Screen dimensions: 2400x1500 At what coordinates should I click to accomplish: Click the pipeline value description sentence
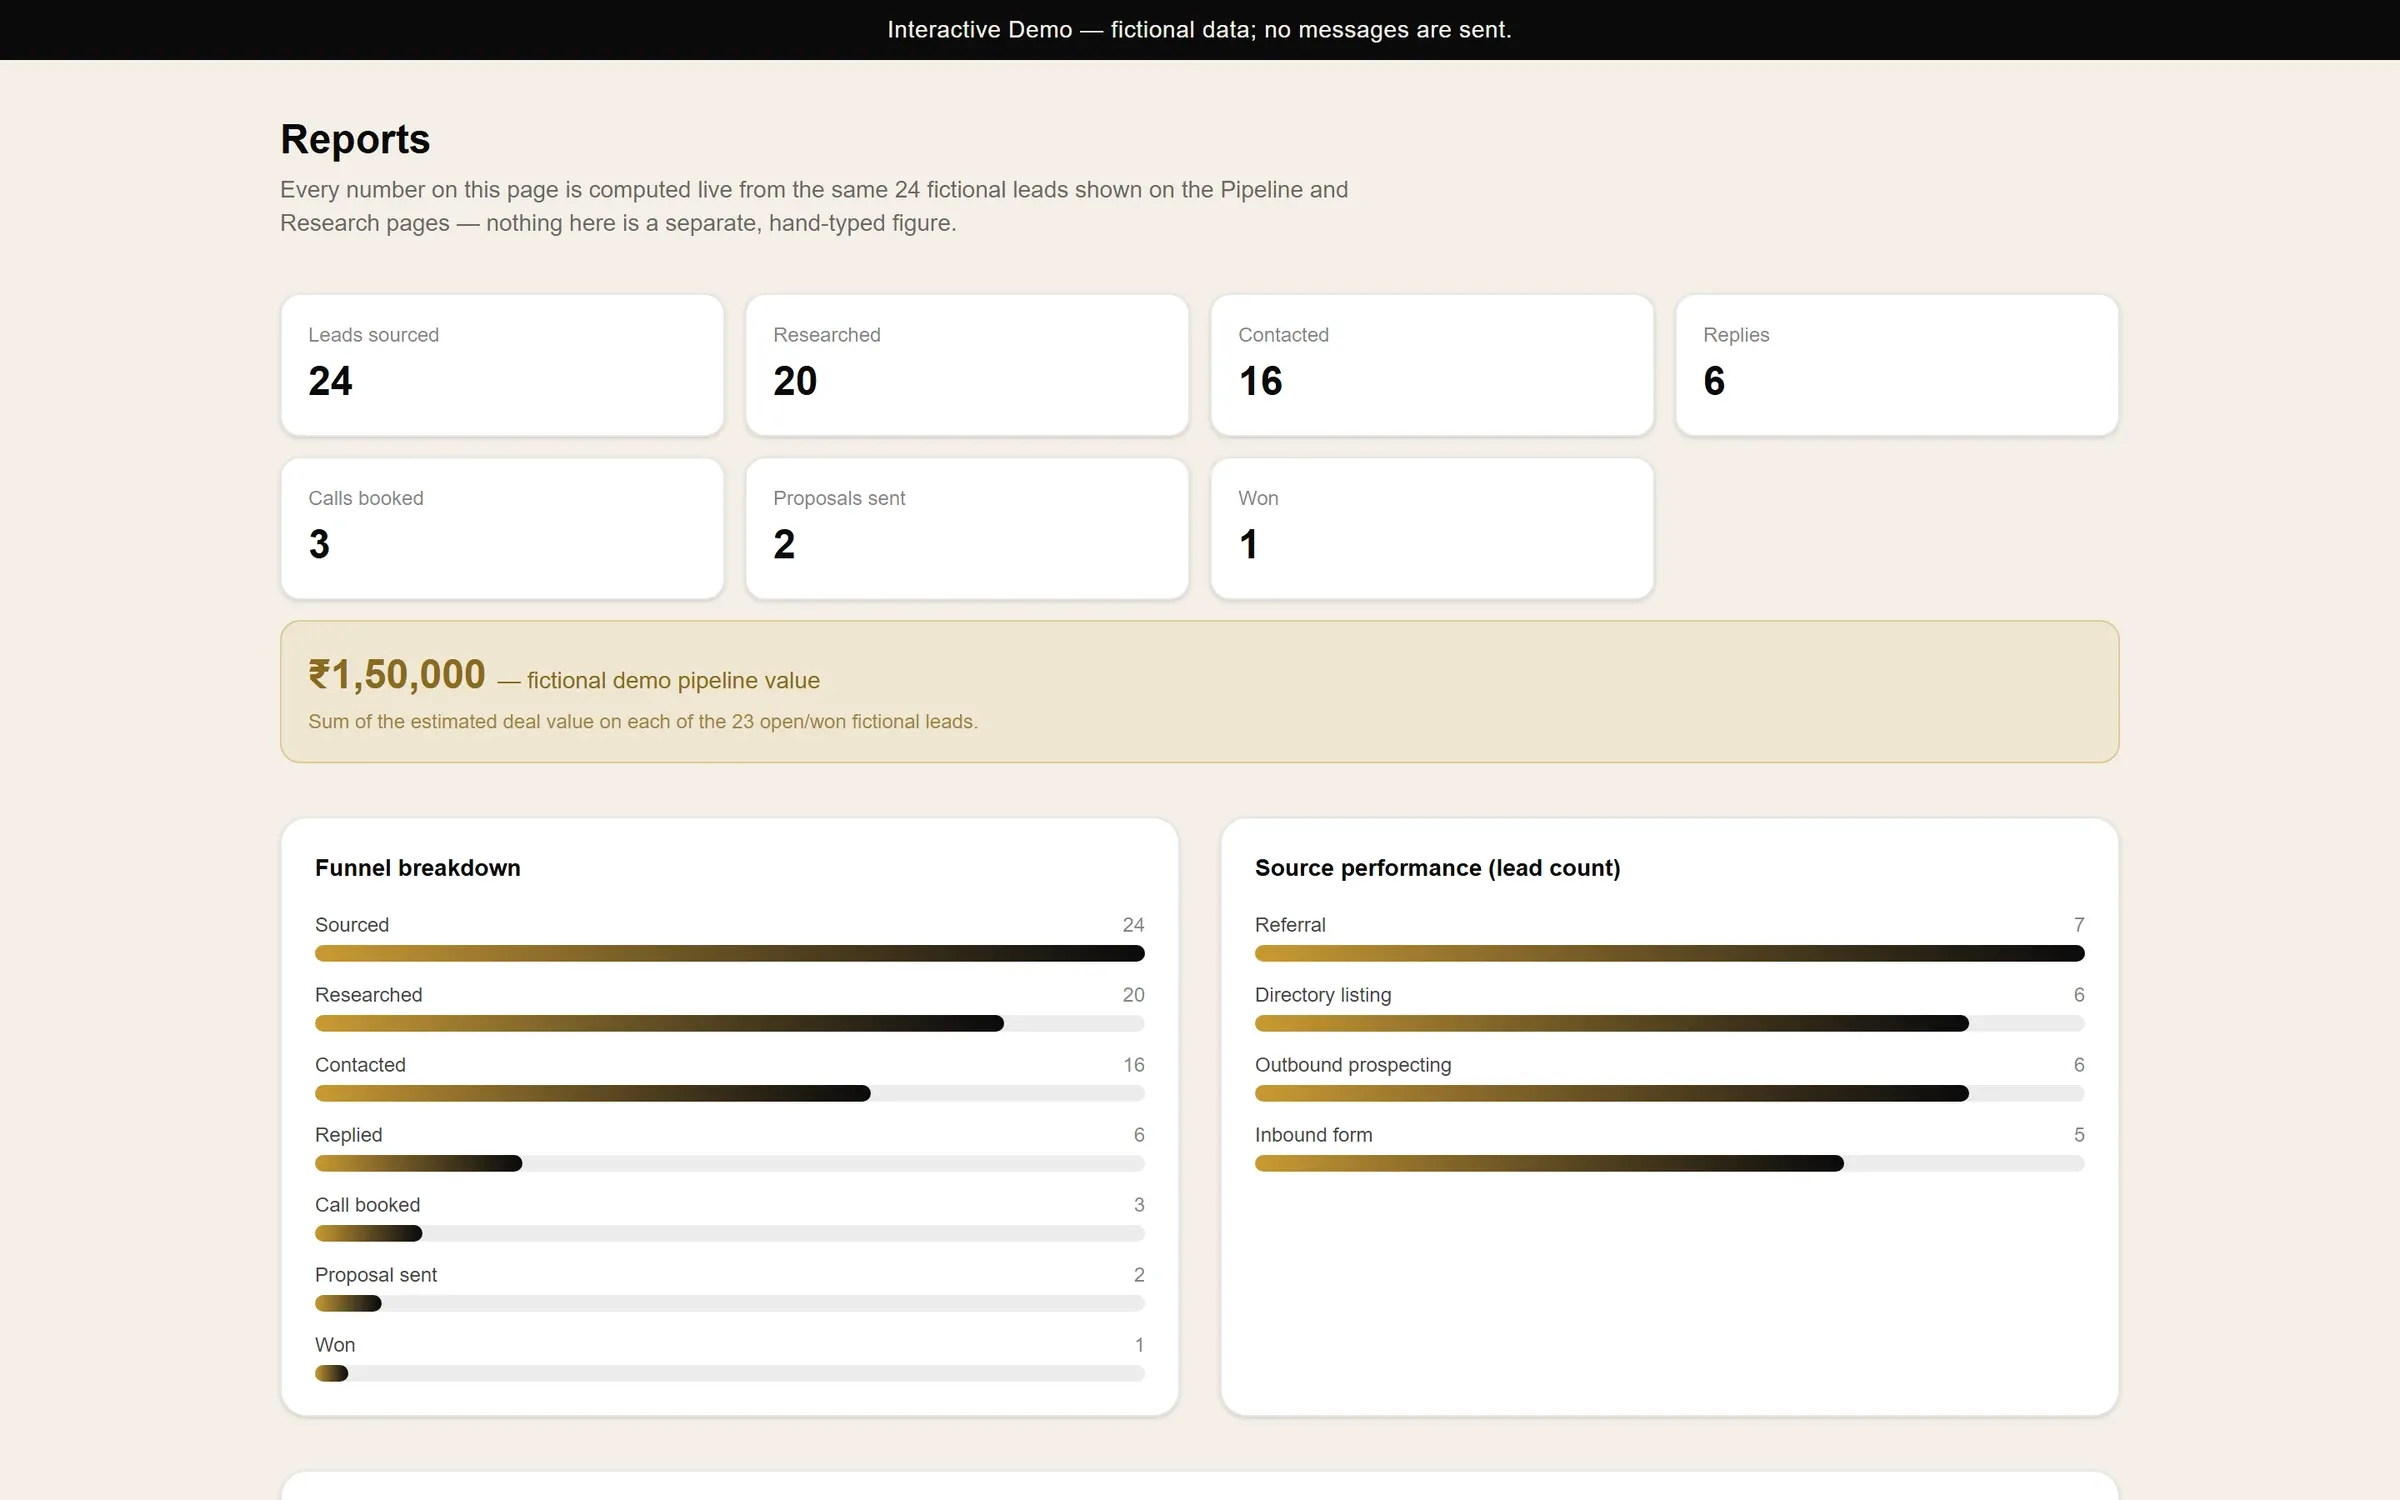pyautogui.click(x=643, y=721)
